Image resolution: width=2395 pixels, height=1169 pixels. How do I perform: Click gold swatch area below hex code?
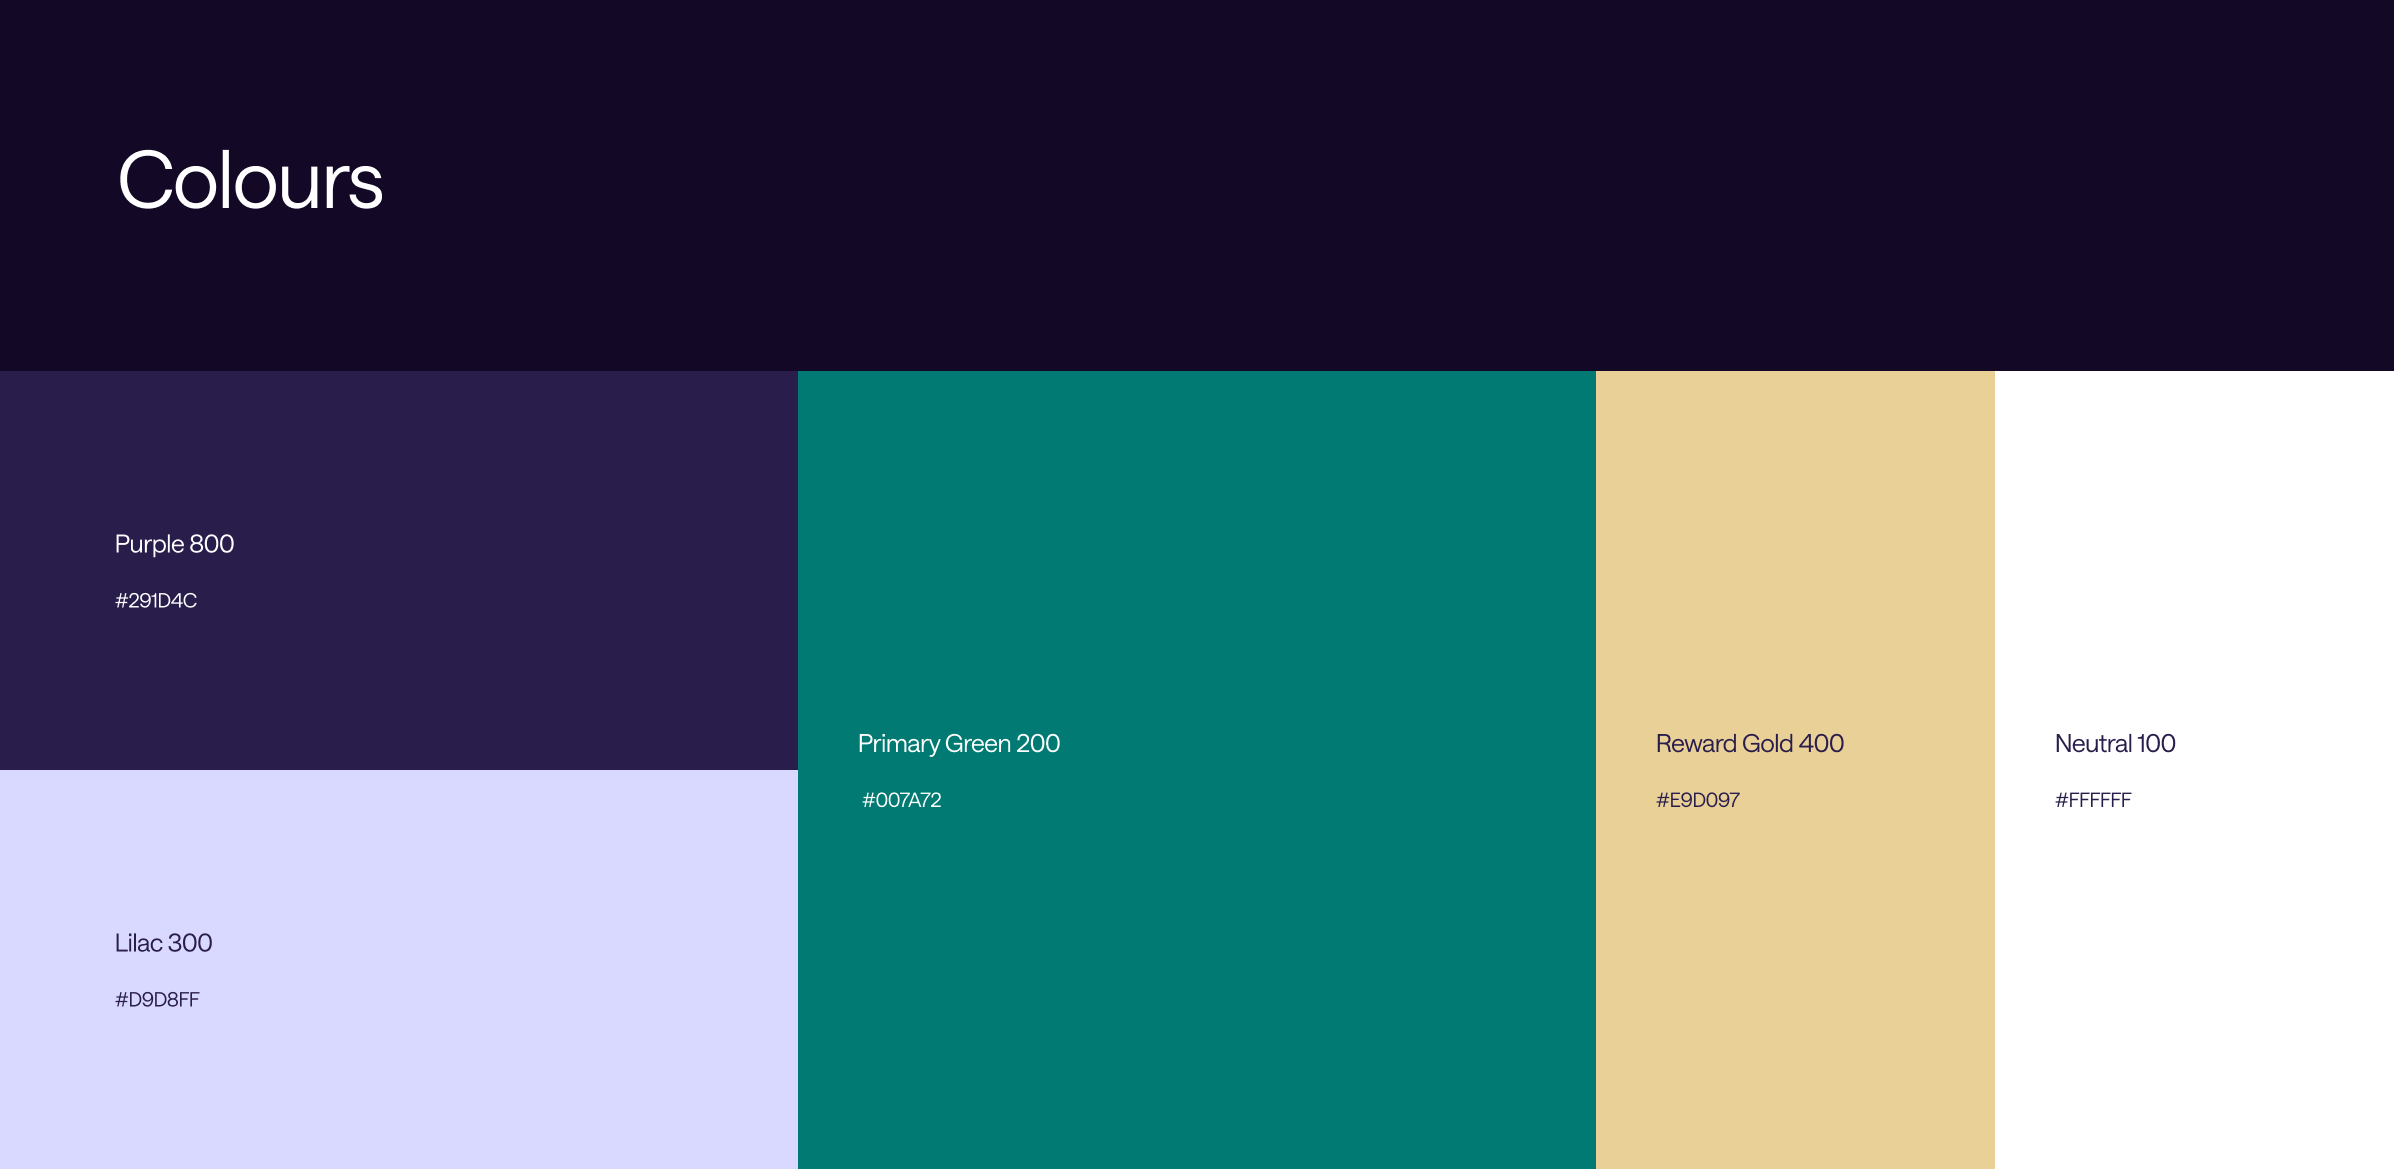[1795, 1000]
